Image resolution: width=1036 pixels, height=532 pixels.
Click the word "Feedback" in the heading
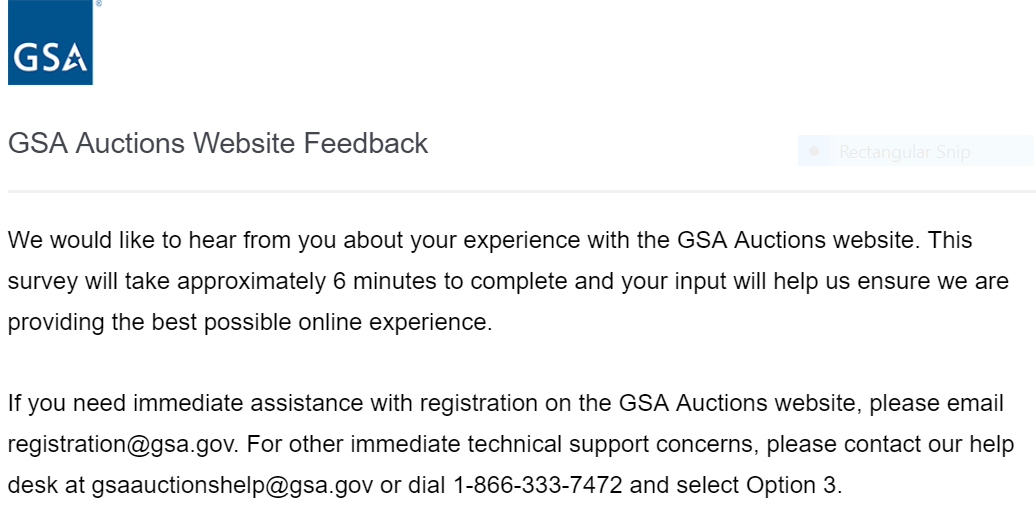pos(366,143)
